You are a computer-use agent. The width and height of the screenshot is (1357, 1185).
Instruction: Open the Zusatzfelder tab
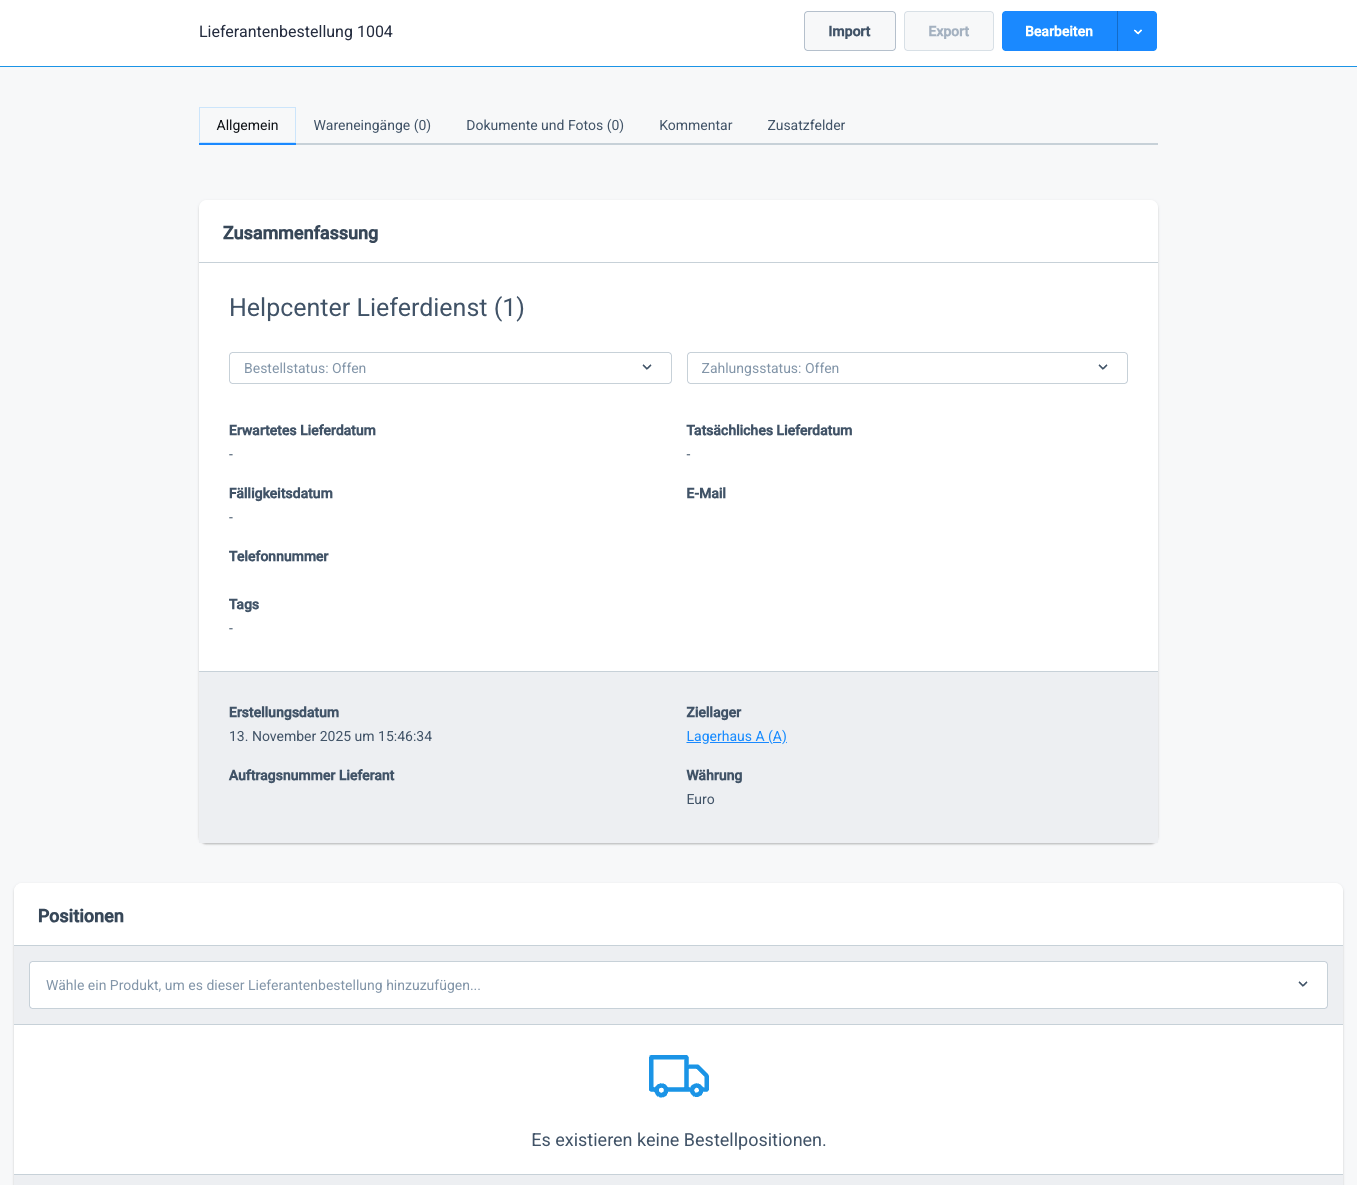click(806, 125)
